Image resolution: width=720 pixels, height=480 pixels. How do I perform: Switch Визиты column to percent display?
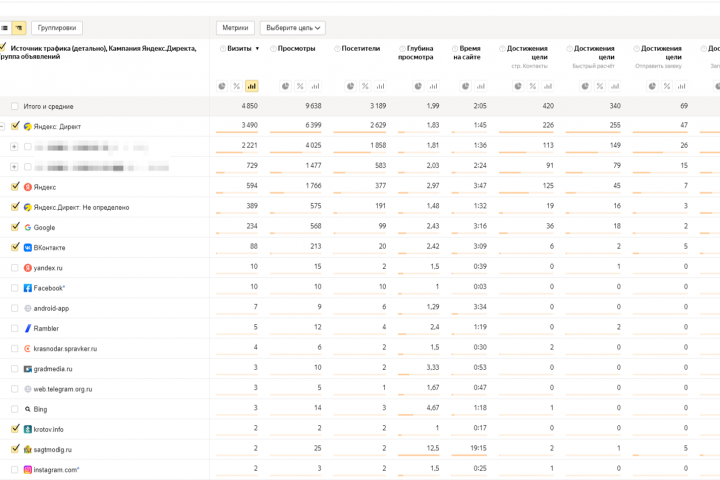click(x=236, y=86)
